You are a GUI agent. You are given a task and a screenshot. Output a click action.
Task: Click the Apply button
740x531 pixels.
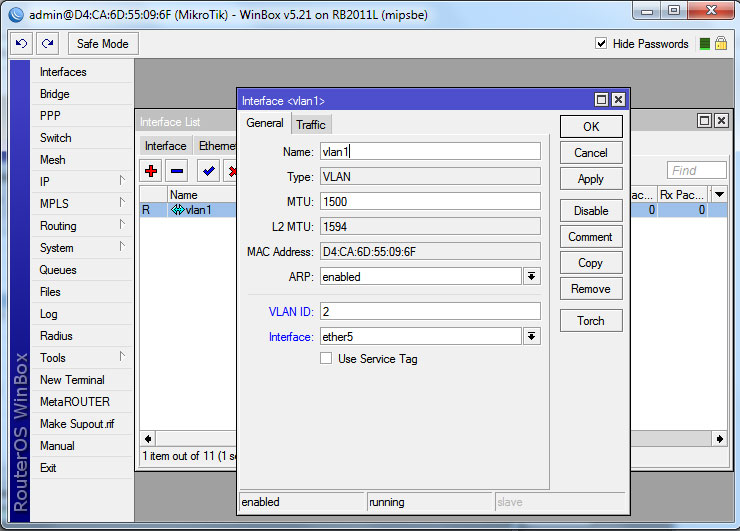tap(590, 179)
